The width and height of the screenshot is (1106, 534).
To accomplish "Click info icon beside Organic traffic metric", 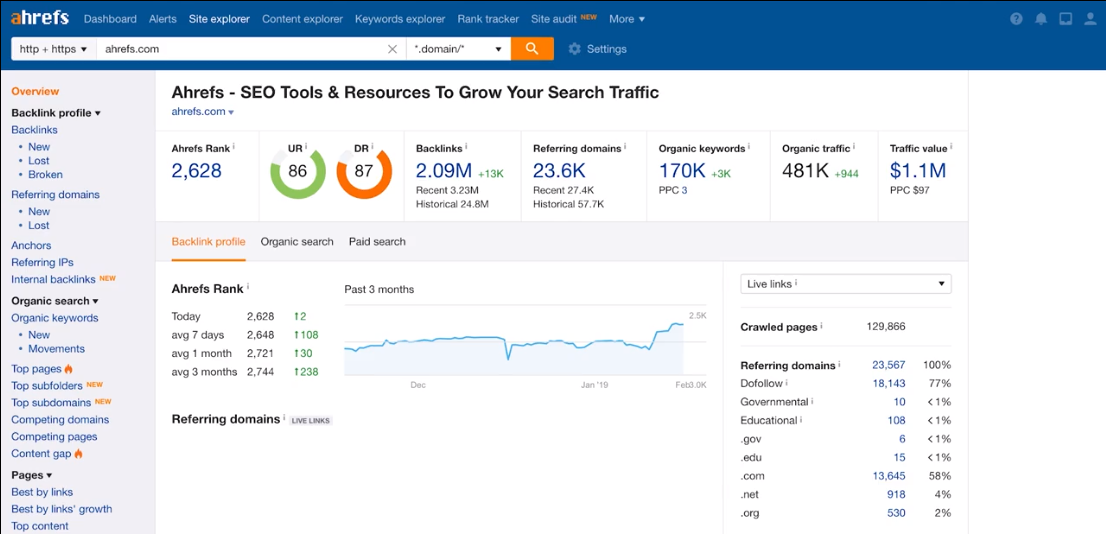I will click(x=855, y=147).
